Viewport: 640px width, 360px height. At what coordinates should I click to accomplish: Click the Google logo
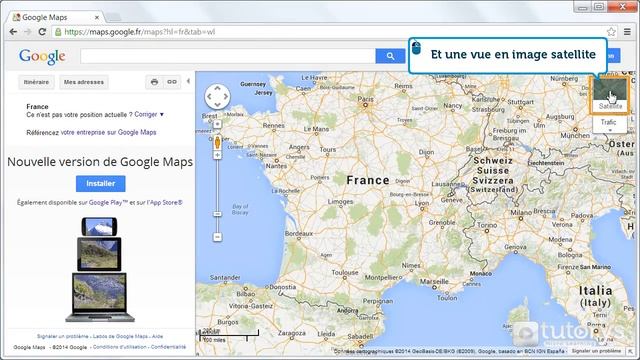[42, 56]
